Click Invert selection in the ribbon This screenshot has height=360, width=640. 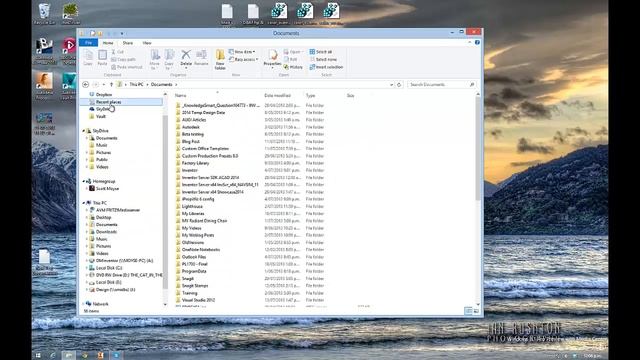[x=327, y=67]
